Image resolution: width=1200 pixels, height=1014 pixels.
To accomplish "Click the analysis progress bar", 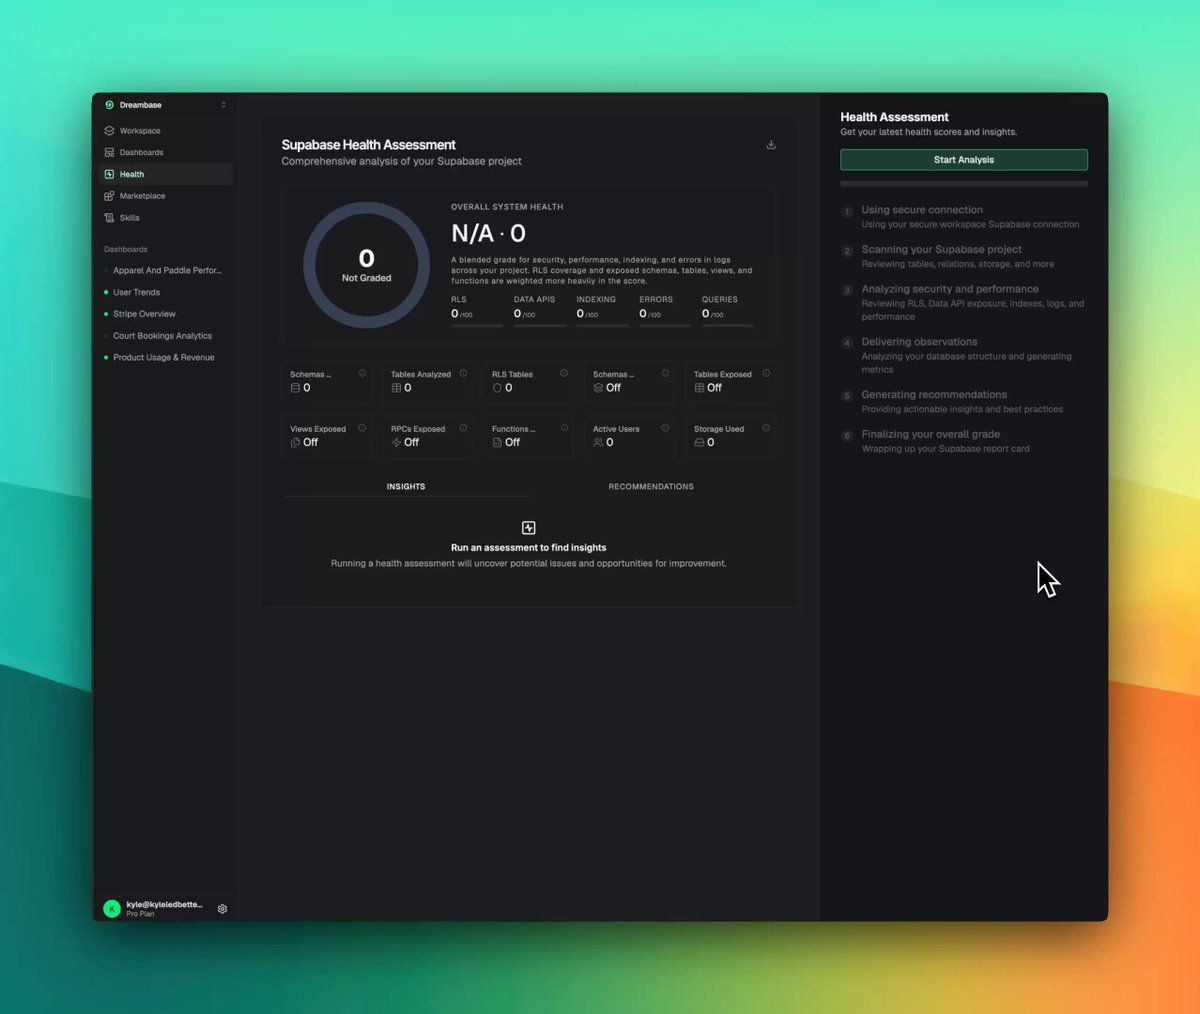I will 964,184.
